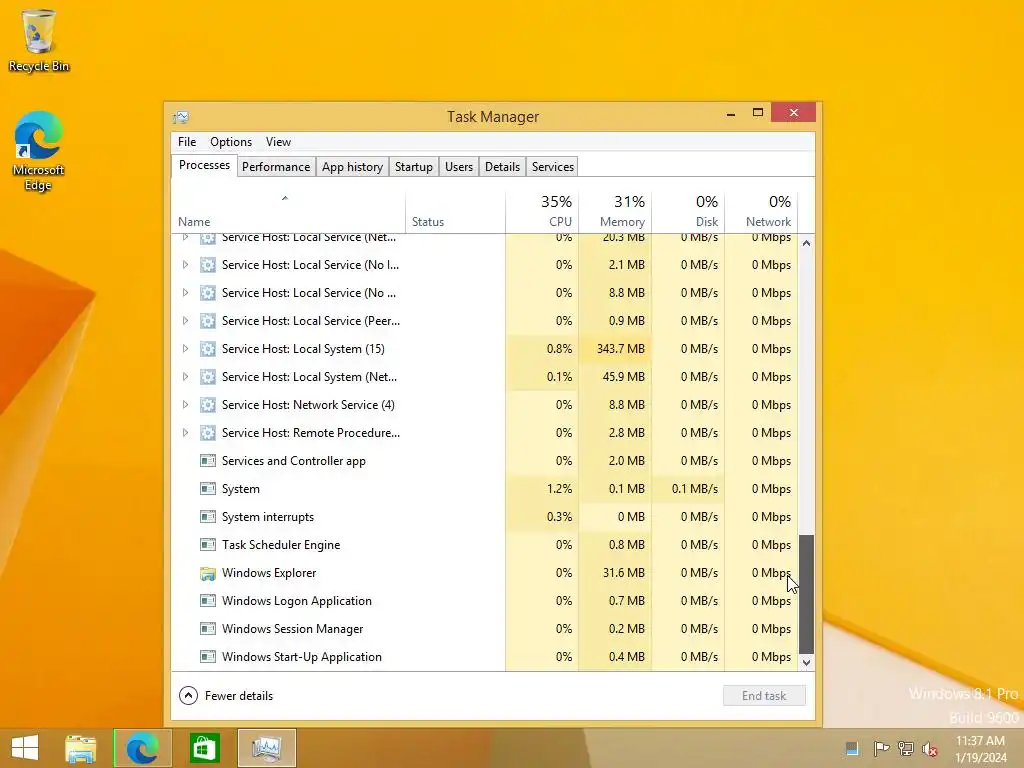Sort by the Status column header
The image size is (1024, 768).
455,212
